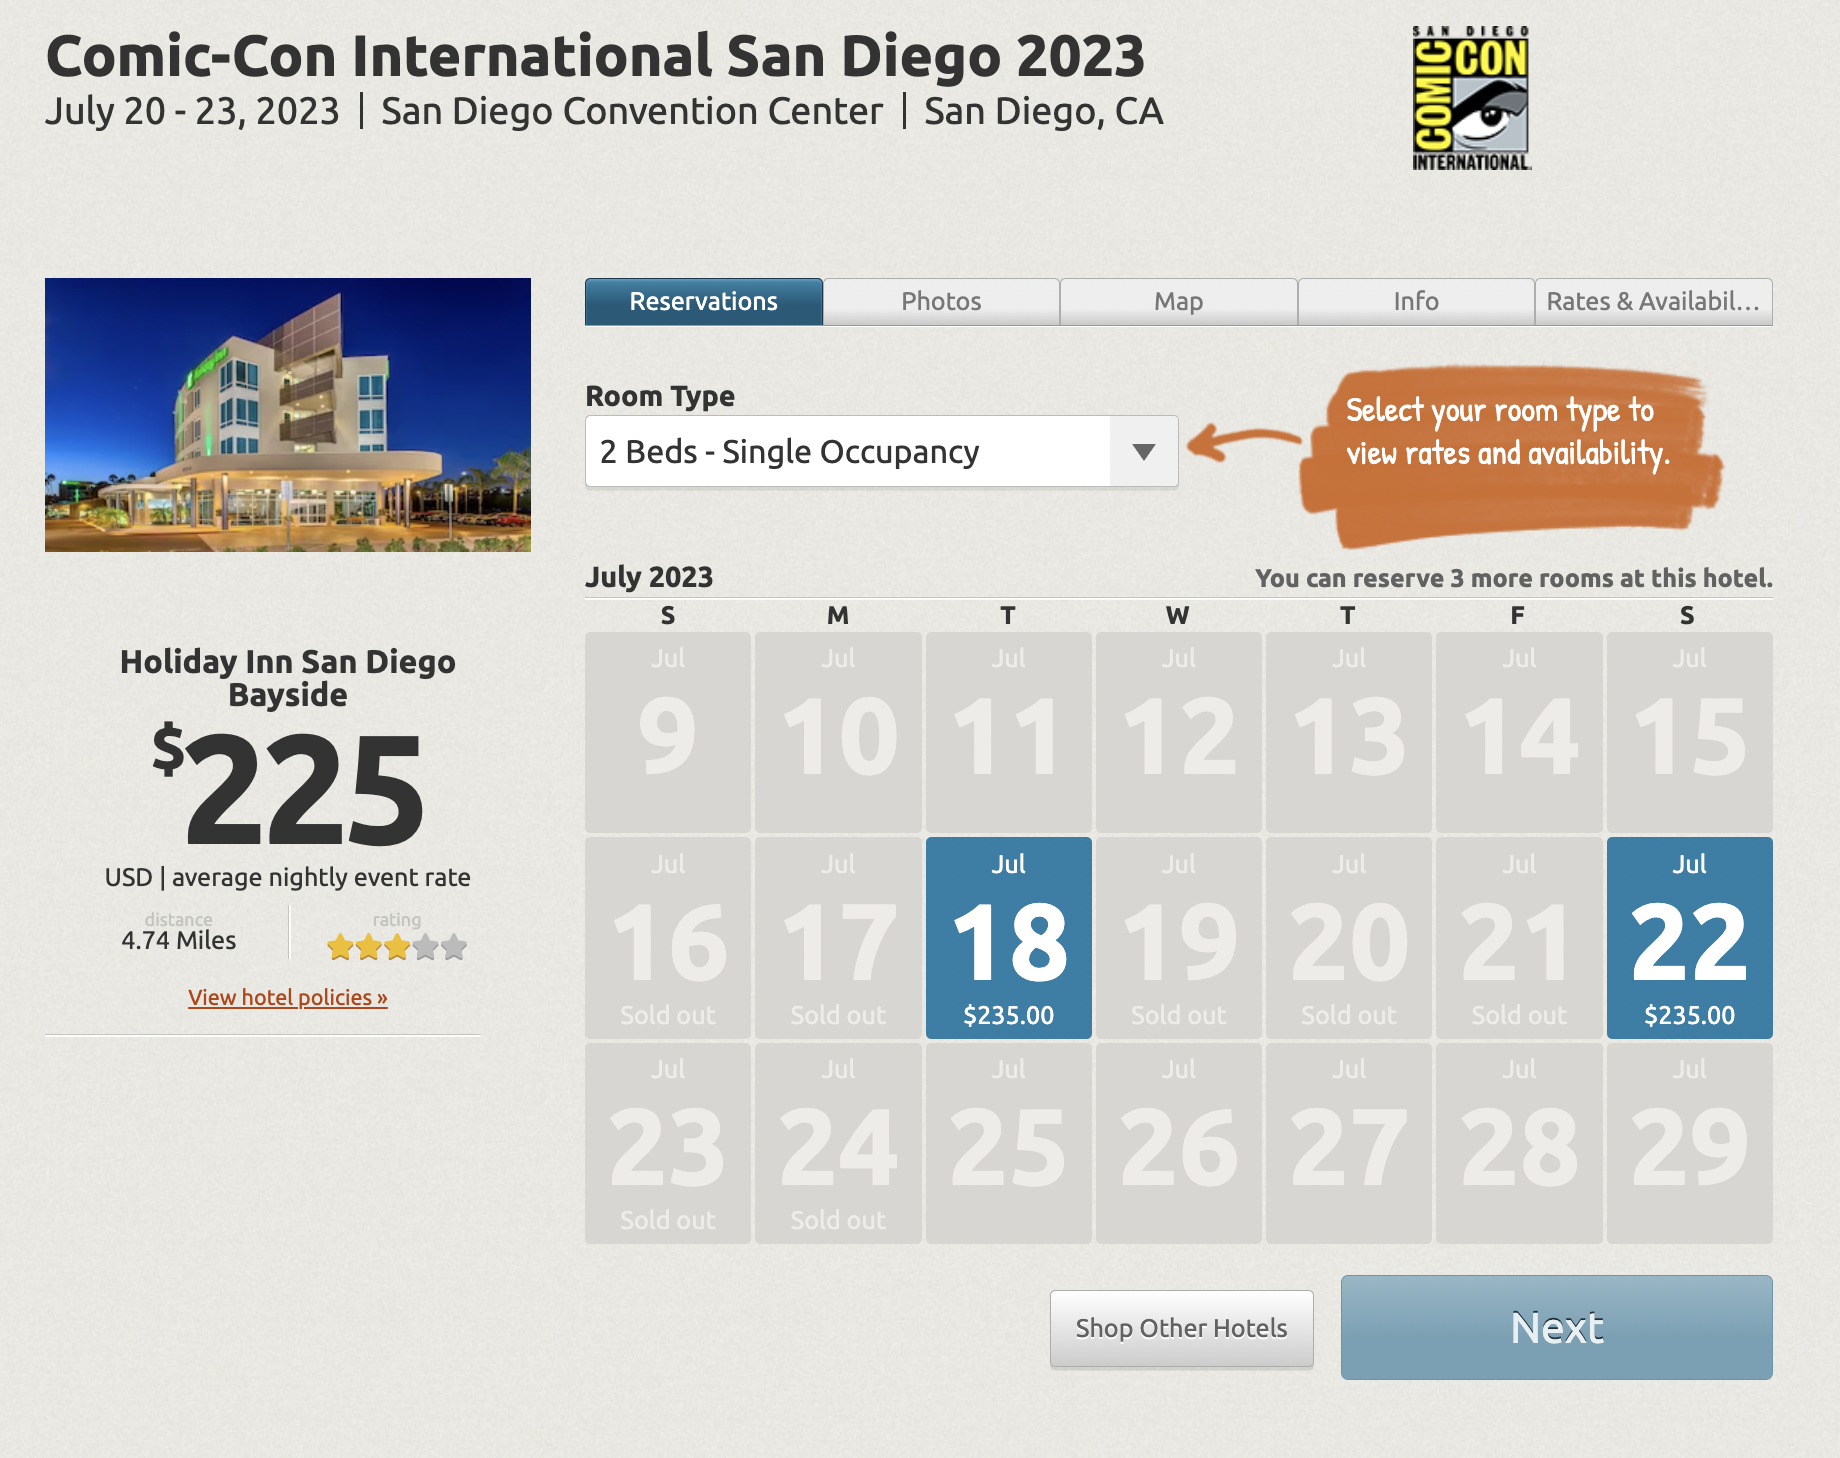Click the $225 average nightly rate
Viewport: 1840px width, 1458px height.
[288, 787]
